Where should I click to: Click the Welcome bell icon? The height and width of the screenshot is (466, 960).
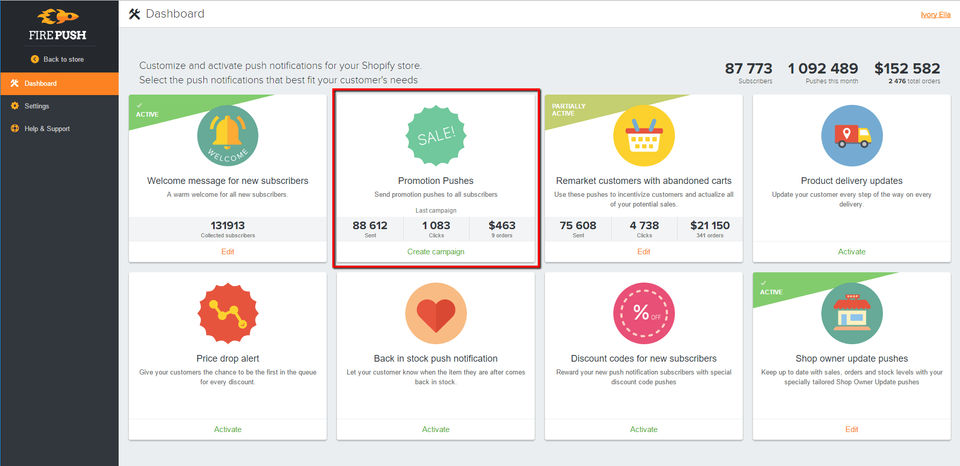click(227, 136)
